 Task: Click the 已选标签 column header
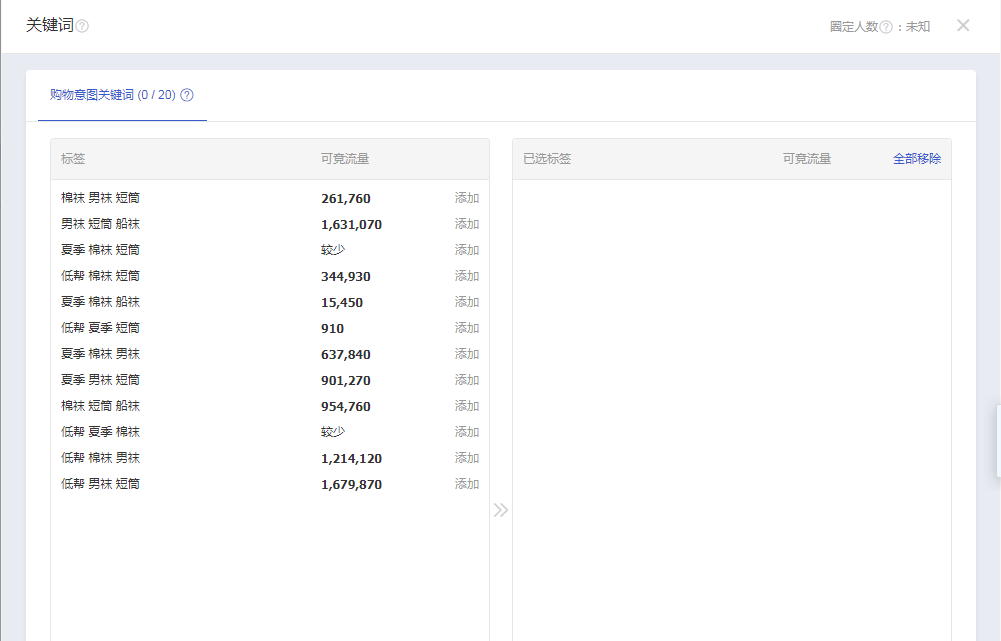[547, 159]
